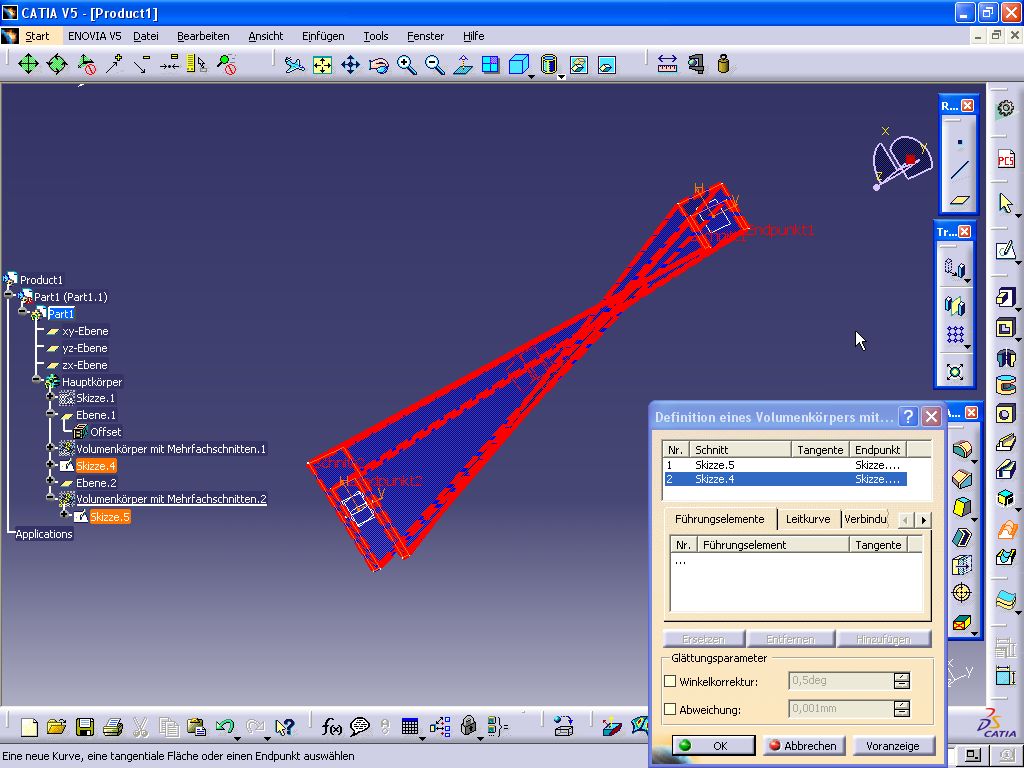Click the Line tool in R... palette
This screenshot has height=768, width=1024.
959,170
